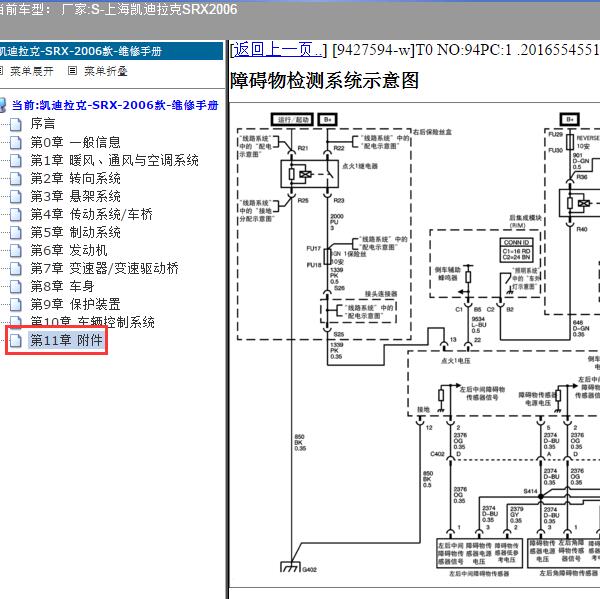Click the page icon beside 第2章 转向系统

click(16, 178)
